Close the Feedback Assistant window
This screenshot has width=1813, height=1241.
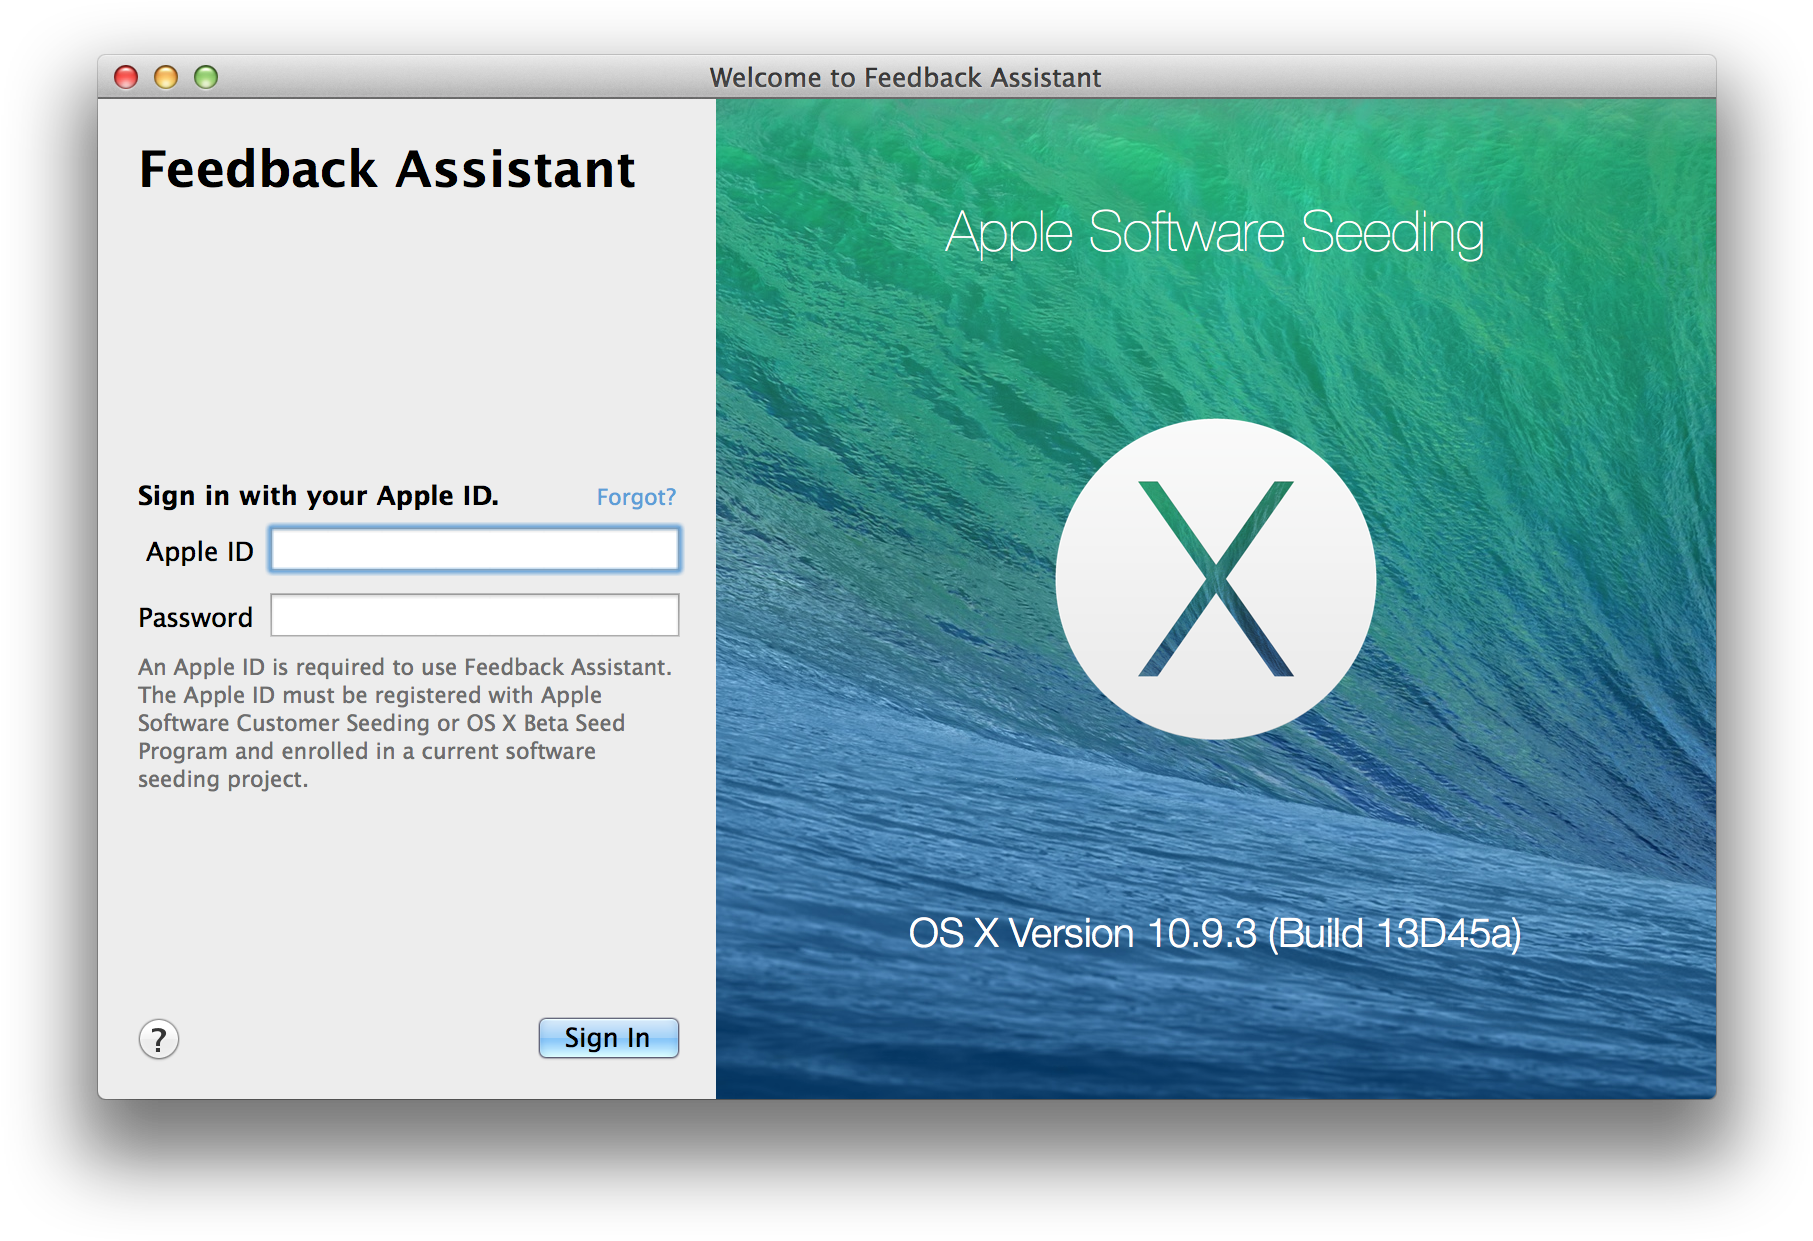coord(126,77)
